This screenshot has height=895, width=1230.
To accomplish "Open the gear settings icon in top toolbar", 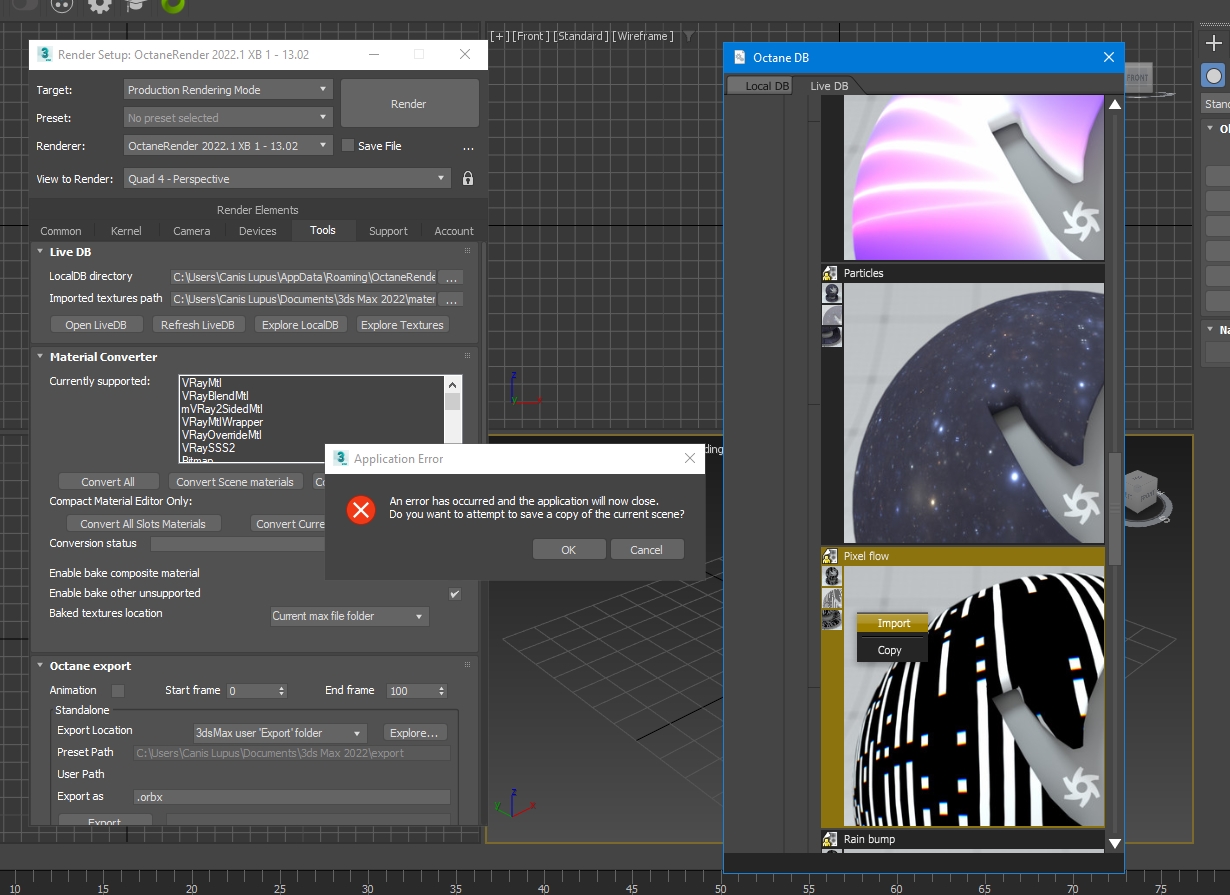I will click(x=100, y=5).
